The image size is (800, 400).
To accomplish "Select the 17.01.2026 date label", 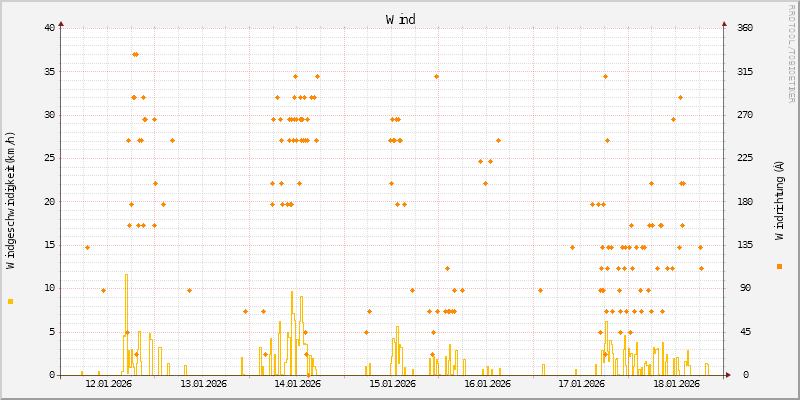I will 580,383.
